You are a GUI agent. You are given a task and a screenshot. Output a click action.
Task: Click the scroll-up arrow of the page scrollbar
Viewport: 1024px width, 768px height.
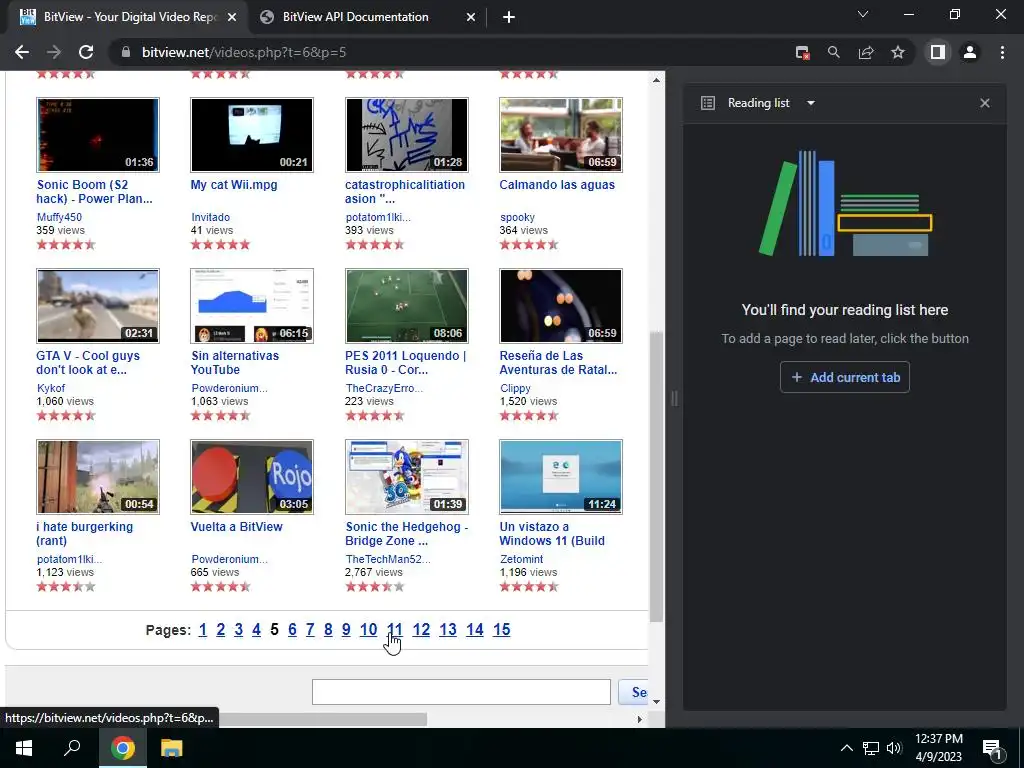tap(656, 80)
